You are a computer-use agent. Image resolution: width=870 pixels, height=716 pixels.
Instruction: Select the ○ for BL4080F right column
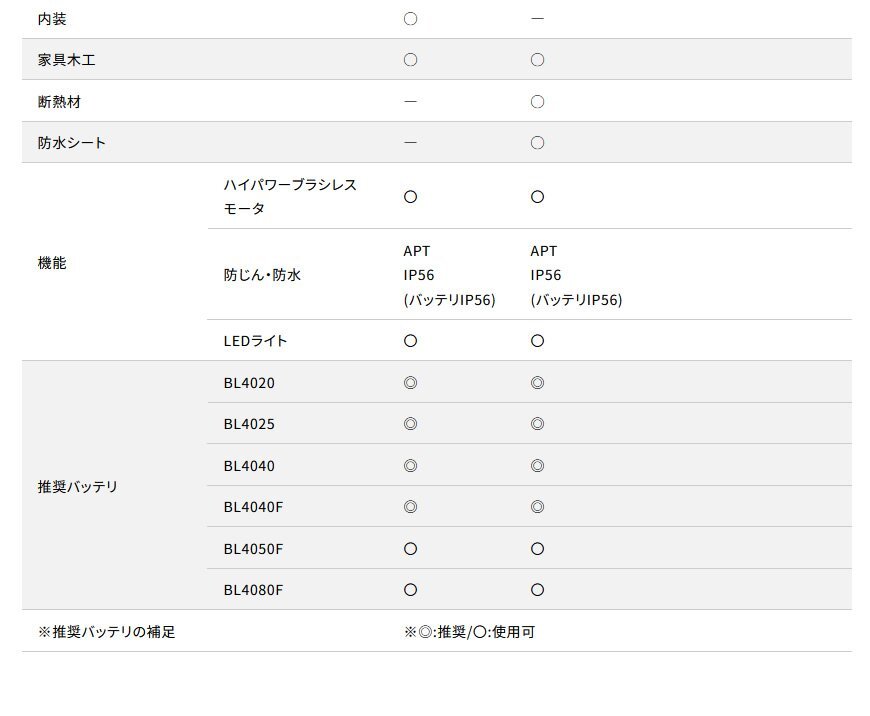[537, 590]
